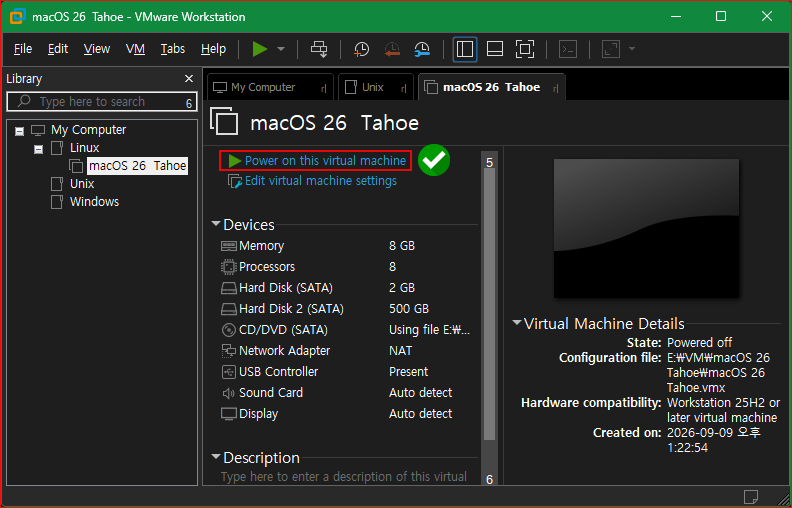Open power options dropdown arrow
792x508 pixels.
pyautogui.click(x=281, y=49)
